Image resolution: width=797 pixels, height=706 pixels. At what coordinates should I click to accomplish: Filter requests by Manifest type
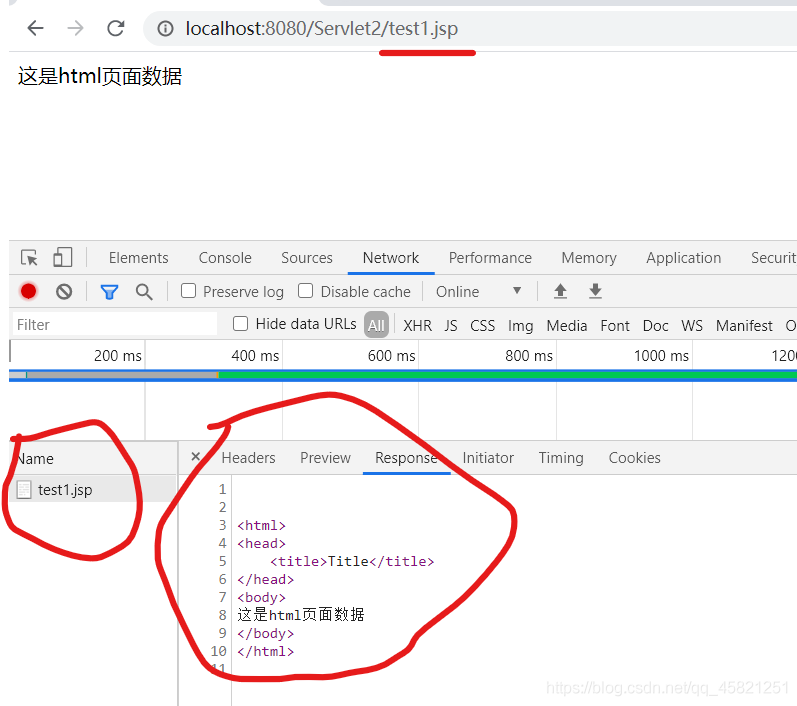[x=744, y=325]
